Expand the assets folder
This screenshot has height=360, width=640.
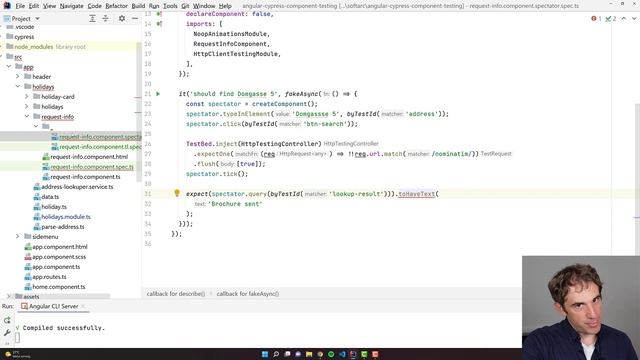[x=9, y=296]
